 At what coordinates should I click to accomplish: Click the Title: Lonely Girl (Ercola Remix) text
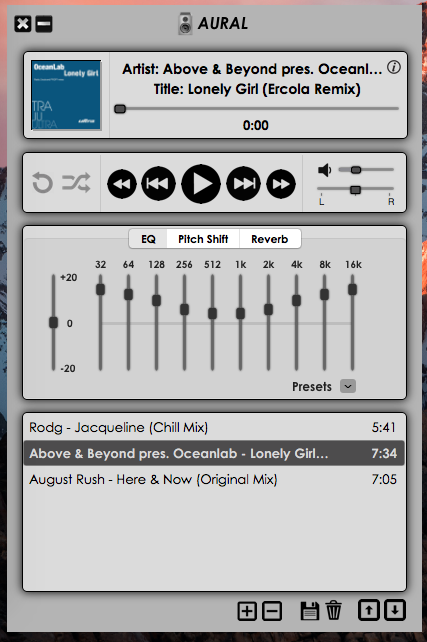pyautogui.click(x=257, y=89)
